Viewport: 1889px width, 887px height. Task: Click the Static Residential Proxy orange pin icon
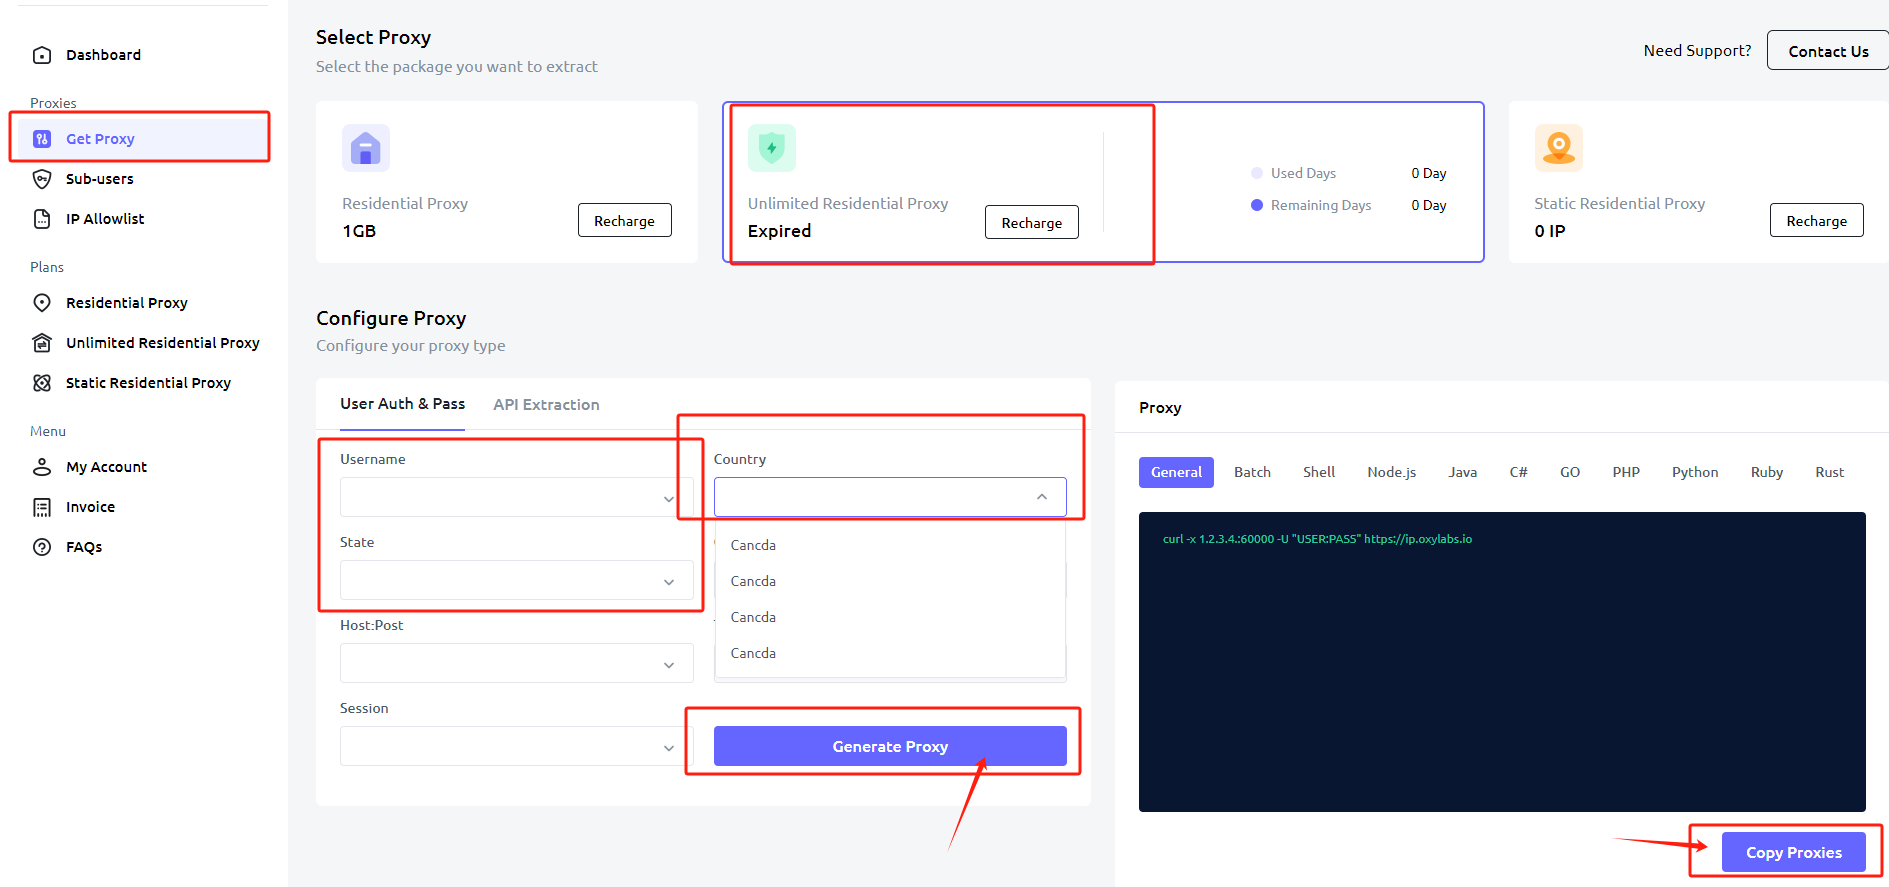1558,148
